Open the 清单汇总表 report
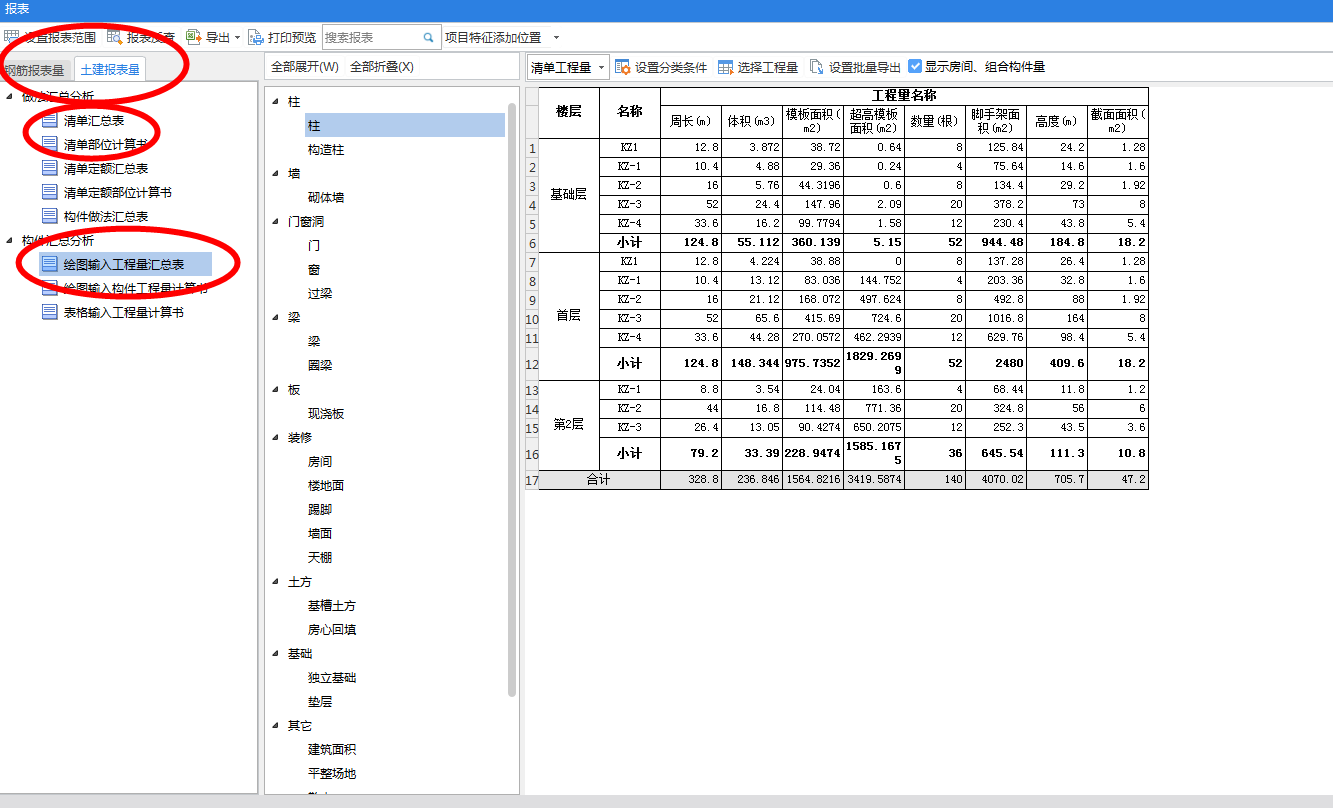This screenshot has width=1333, height=808. pyautogui.click(x=94, y=120)
